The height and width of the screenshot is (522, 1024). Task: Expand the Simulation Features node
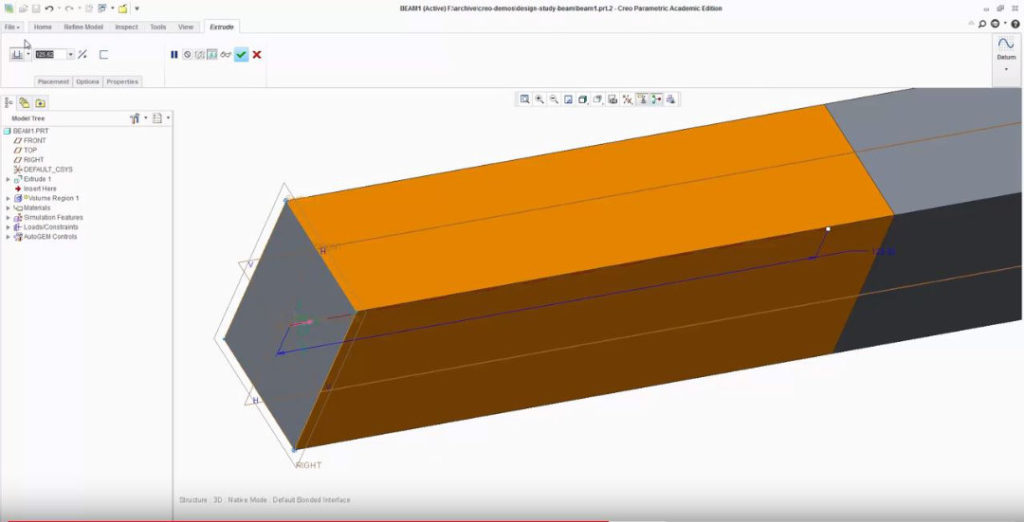coord(8,218)
